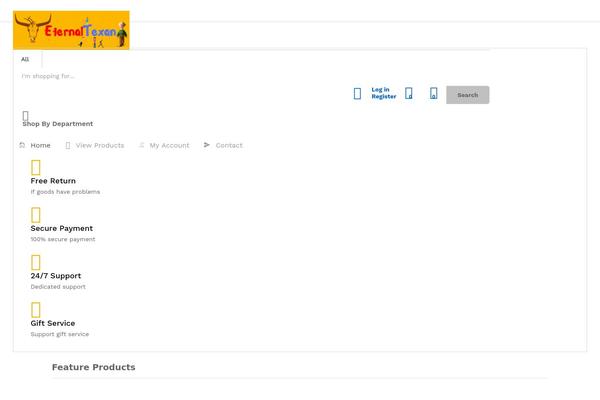Click the Home icon in navigation
Screen dimensions: 600x400
point(22,145)
